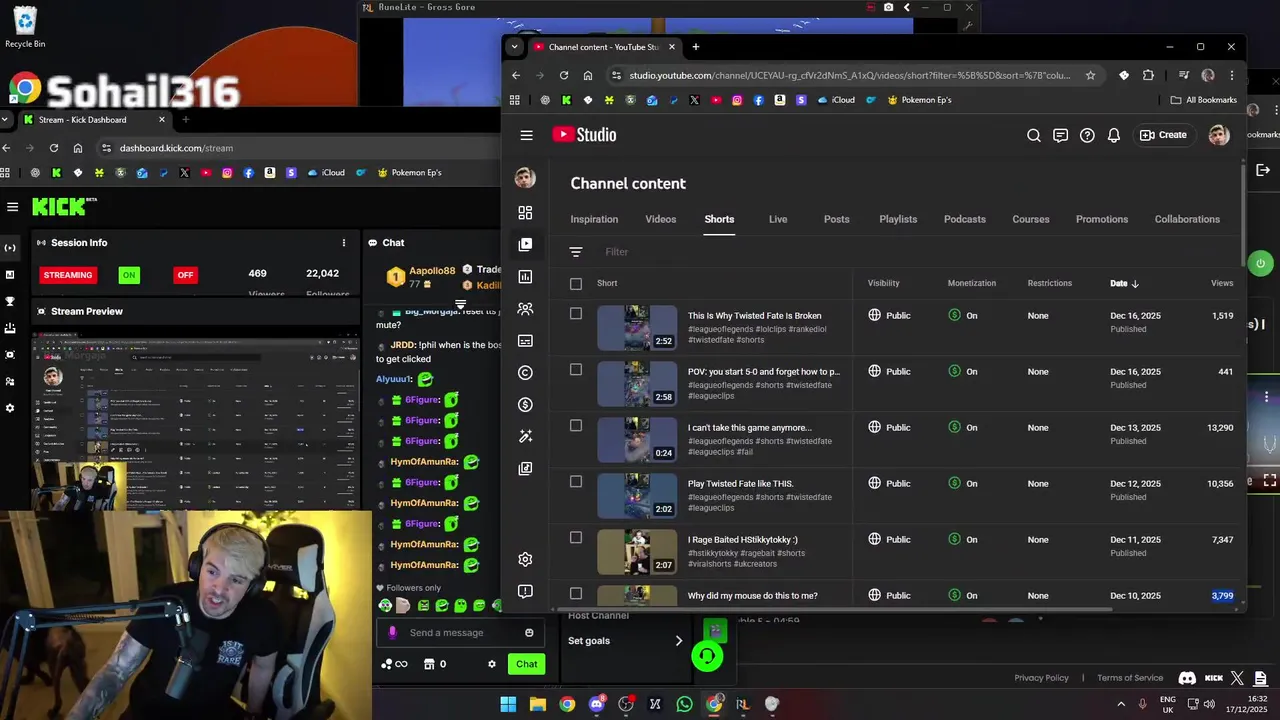The image size is (1280, 720).
Task: Click the Create button in YouTube Studio
Action: (x=1163, y=135)
